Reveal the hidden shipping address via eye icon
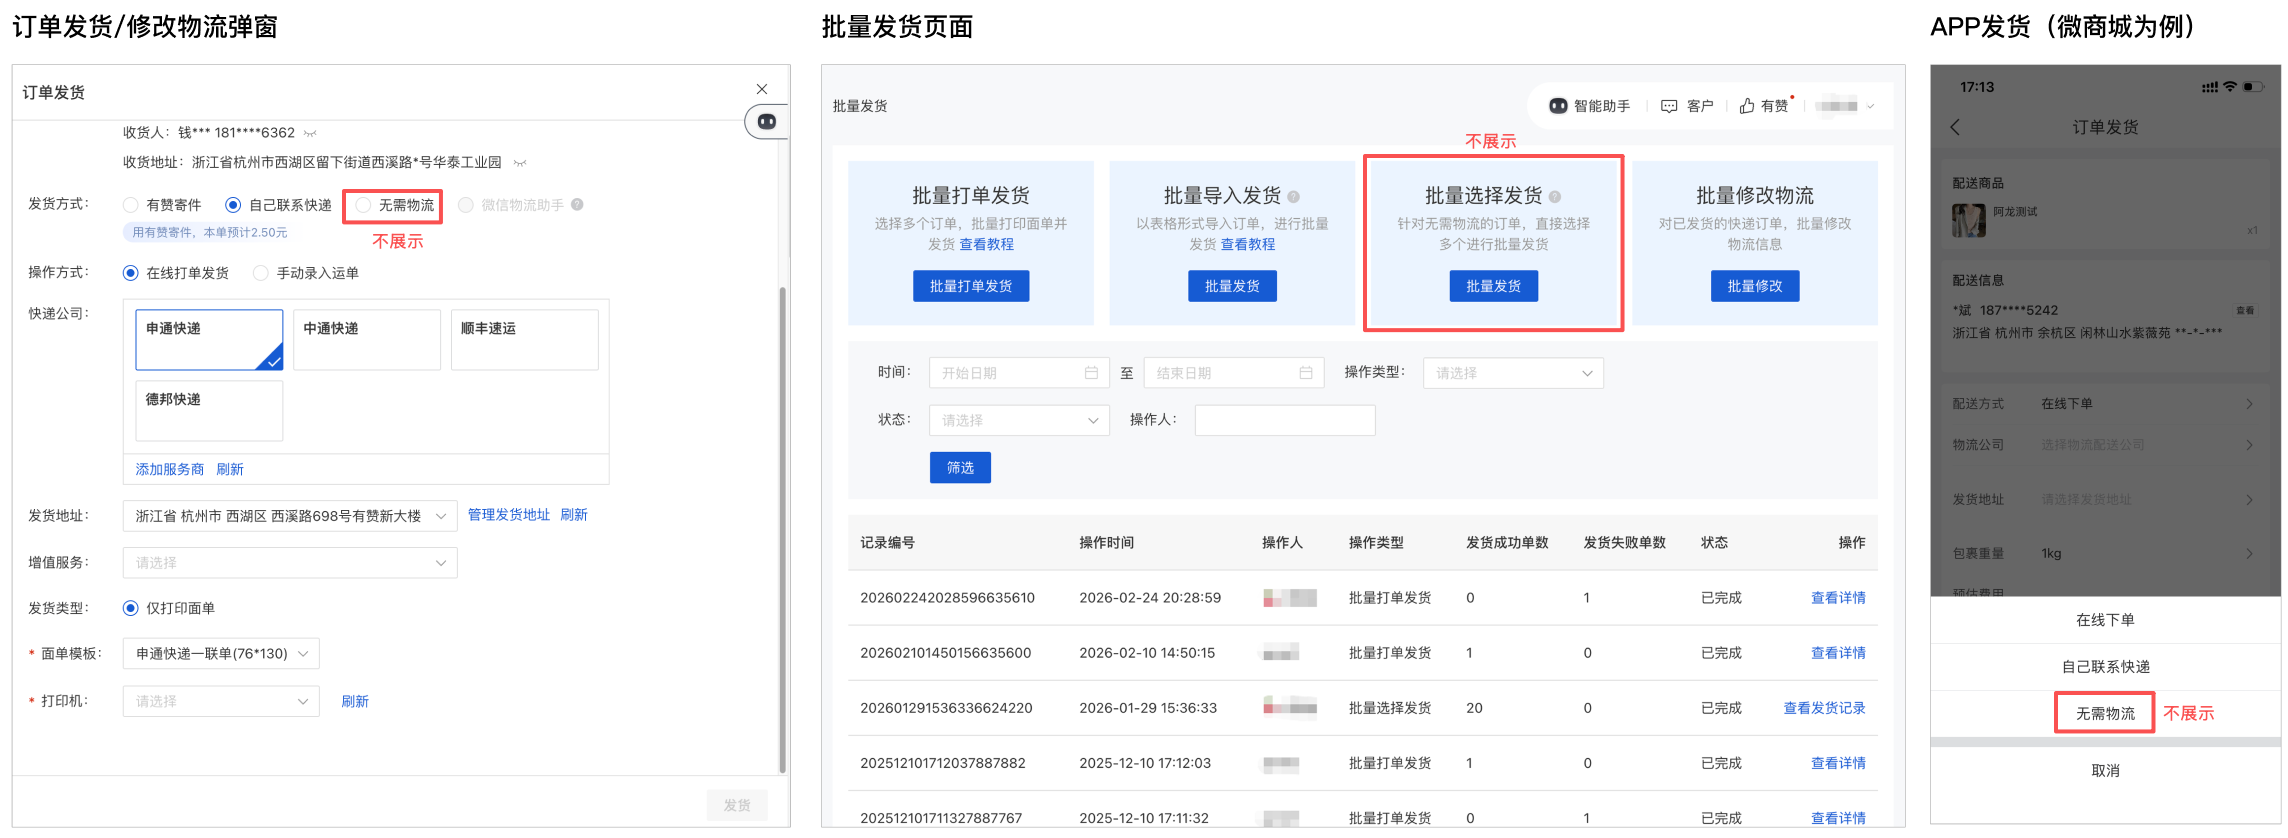2288x838 pixels. (519, 163)
